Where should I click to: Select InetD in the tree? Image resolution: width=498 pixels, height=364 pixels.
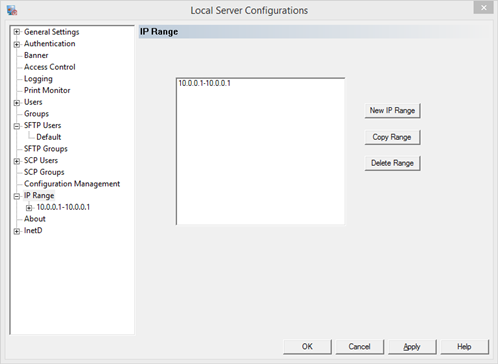[33, 230]
